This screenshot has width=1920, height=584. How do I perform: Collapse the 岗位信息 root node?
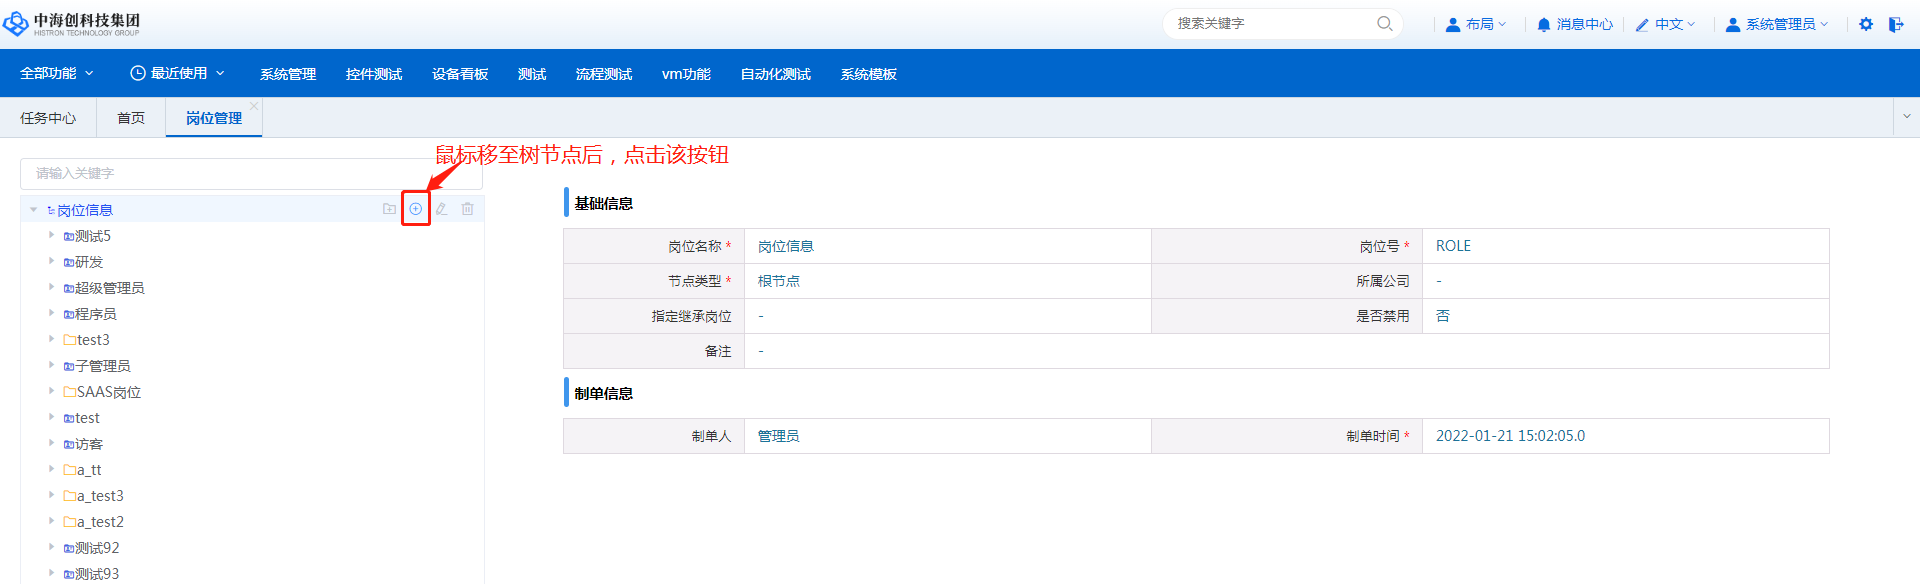(33, 210)
